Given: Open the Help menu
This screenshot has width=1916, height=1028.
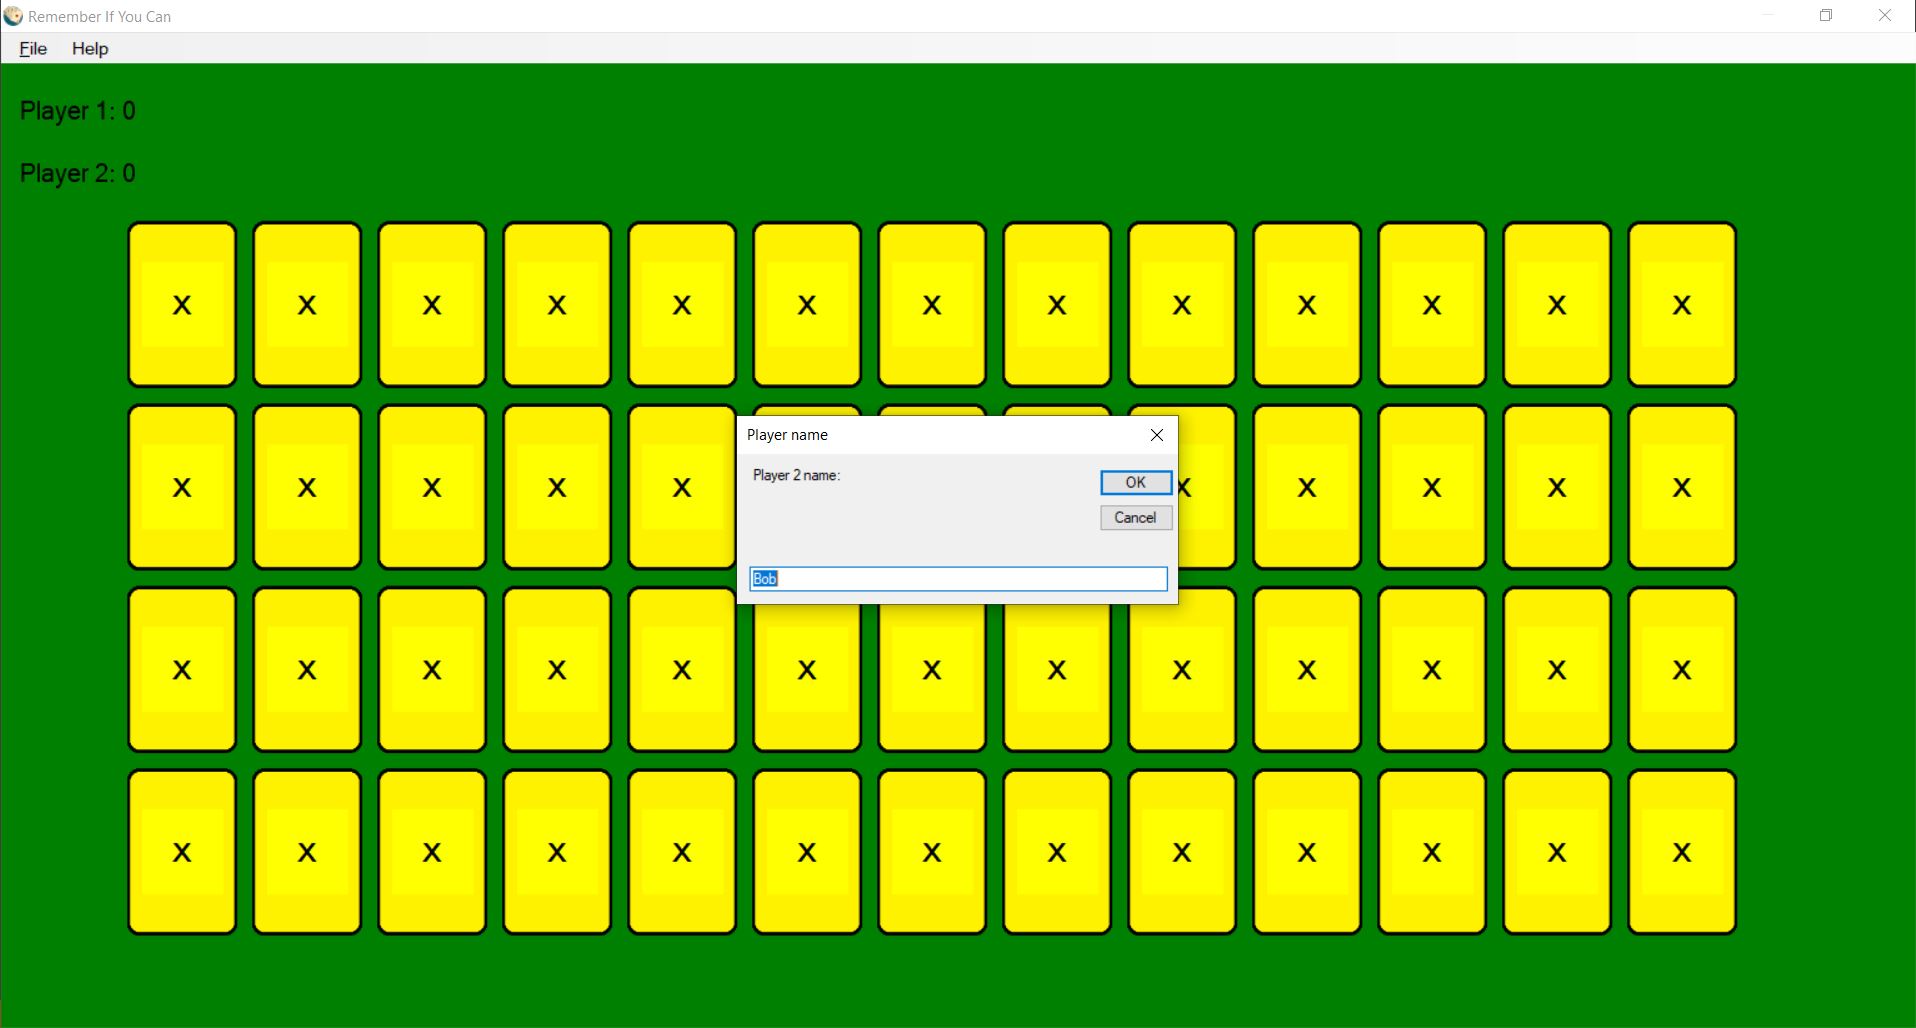Looking at the screenshot, I should click(90, 49).
